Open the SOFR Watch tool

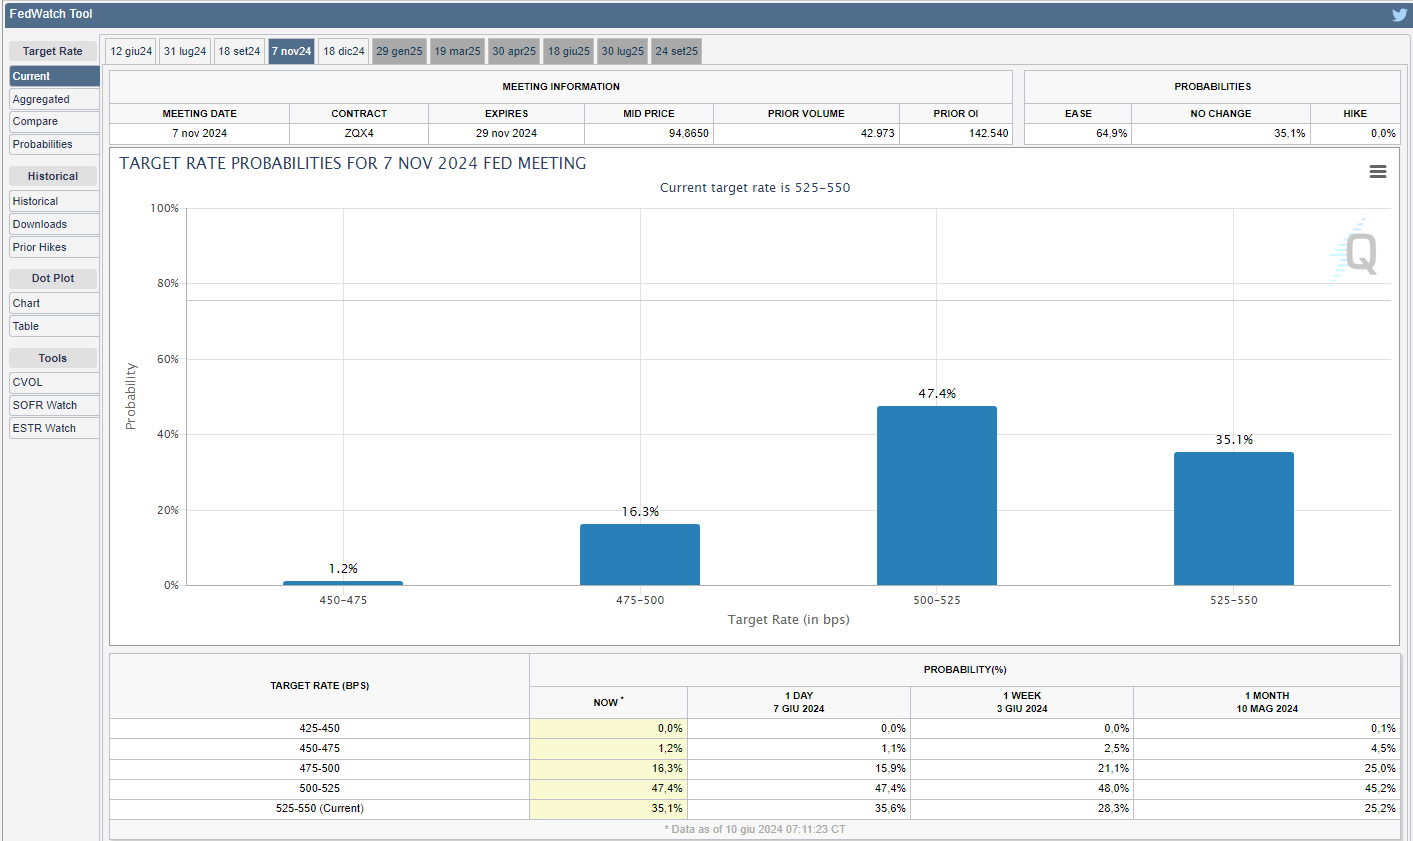[x=54, y=405]
